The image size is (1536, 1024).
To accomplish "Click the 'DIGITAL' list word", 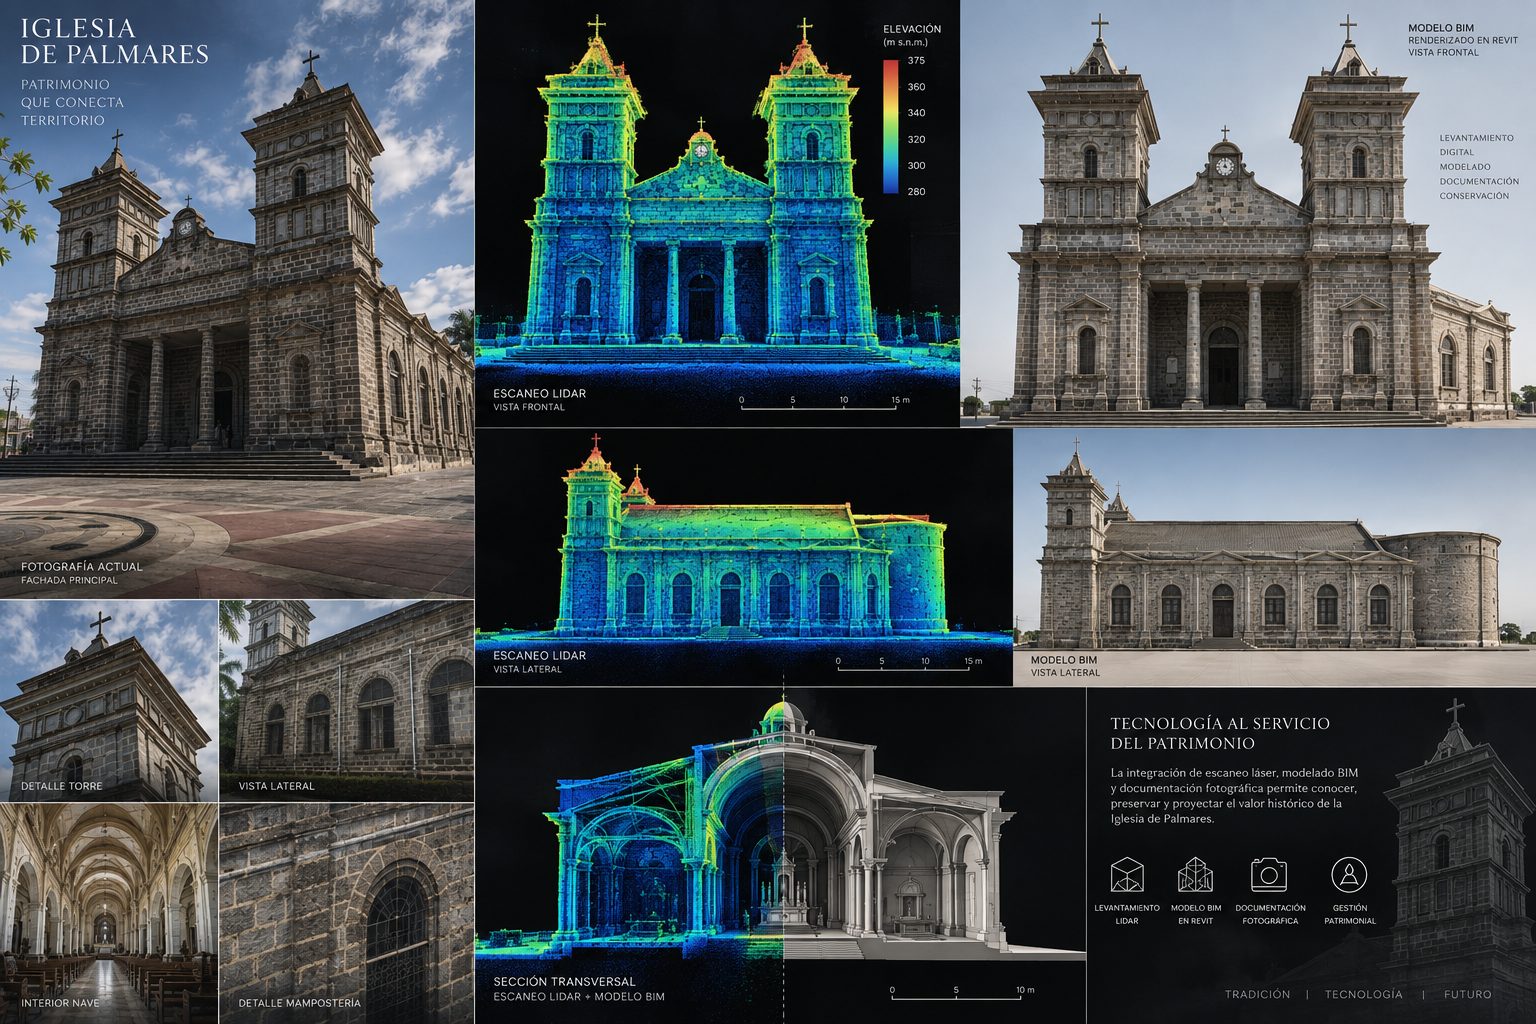I will [1457, 152].
